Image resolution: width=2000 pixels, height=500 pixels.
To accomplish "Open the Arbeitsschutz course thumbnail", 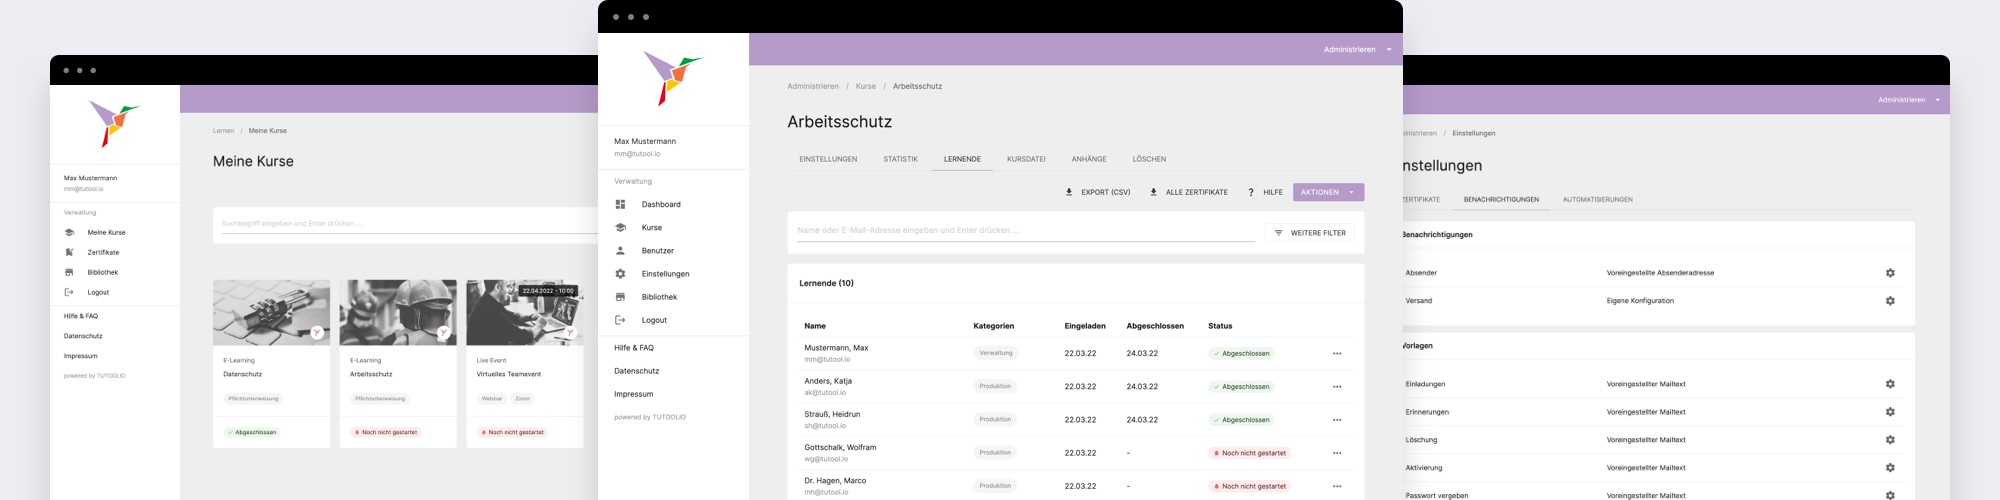I will (x=398, y=312).
